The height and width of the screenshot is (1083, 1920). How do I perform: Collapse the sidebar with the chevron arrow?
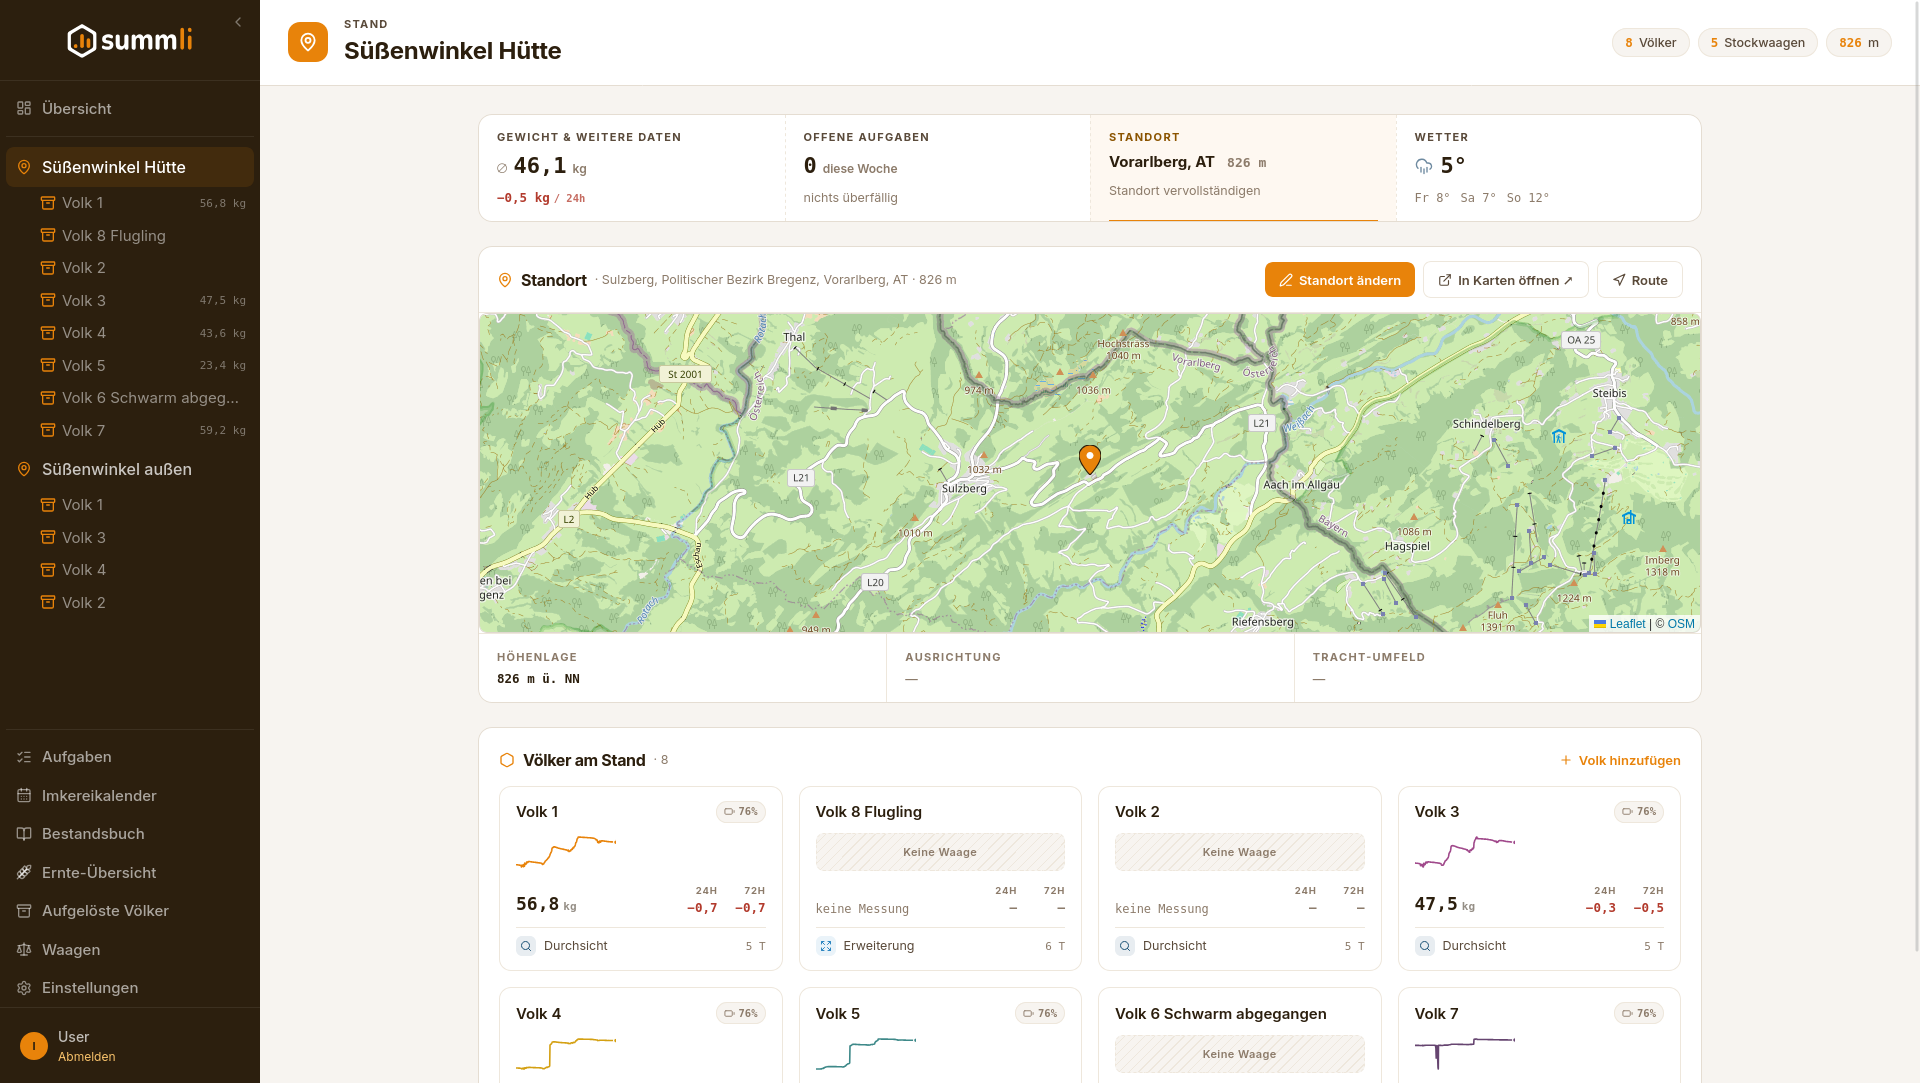click(238, 22)
